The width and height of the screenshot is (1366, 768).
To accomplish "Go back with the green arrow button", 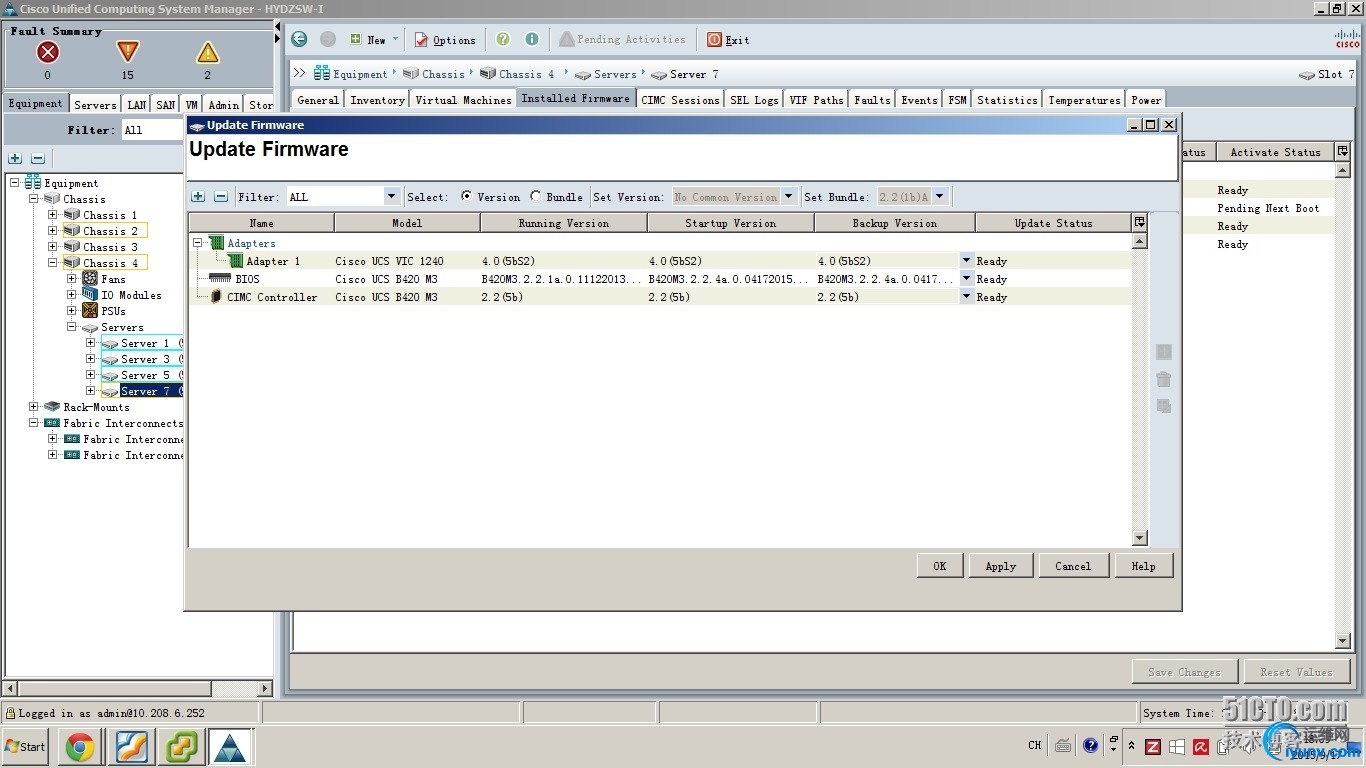I will point(299,39).
